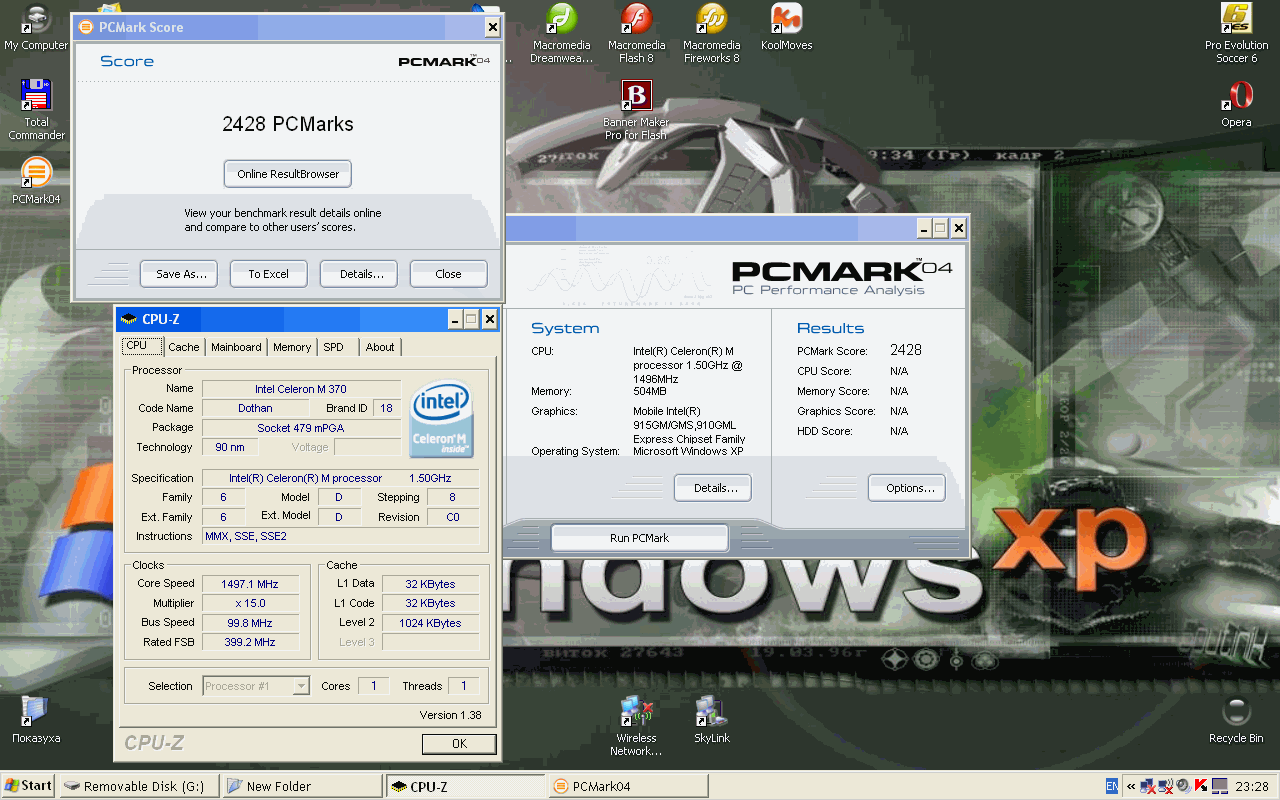Click the Multiplier value x 15.0
Viewport: 1280px width, 800px height.
(250, 603)
